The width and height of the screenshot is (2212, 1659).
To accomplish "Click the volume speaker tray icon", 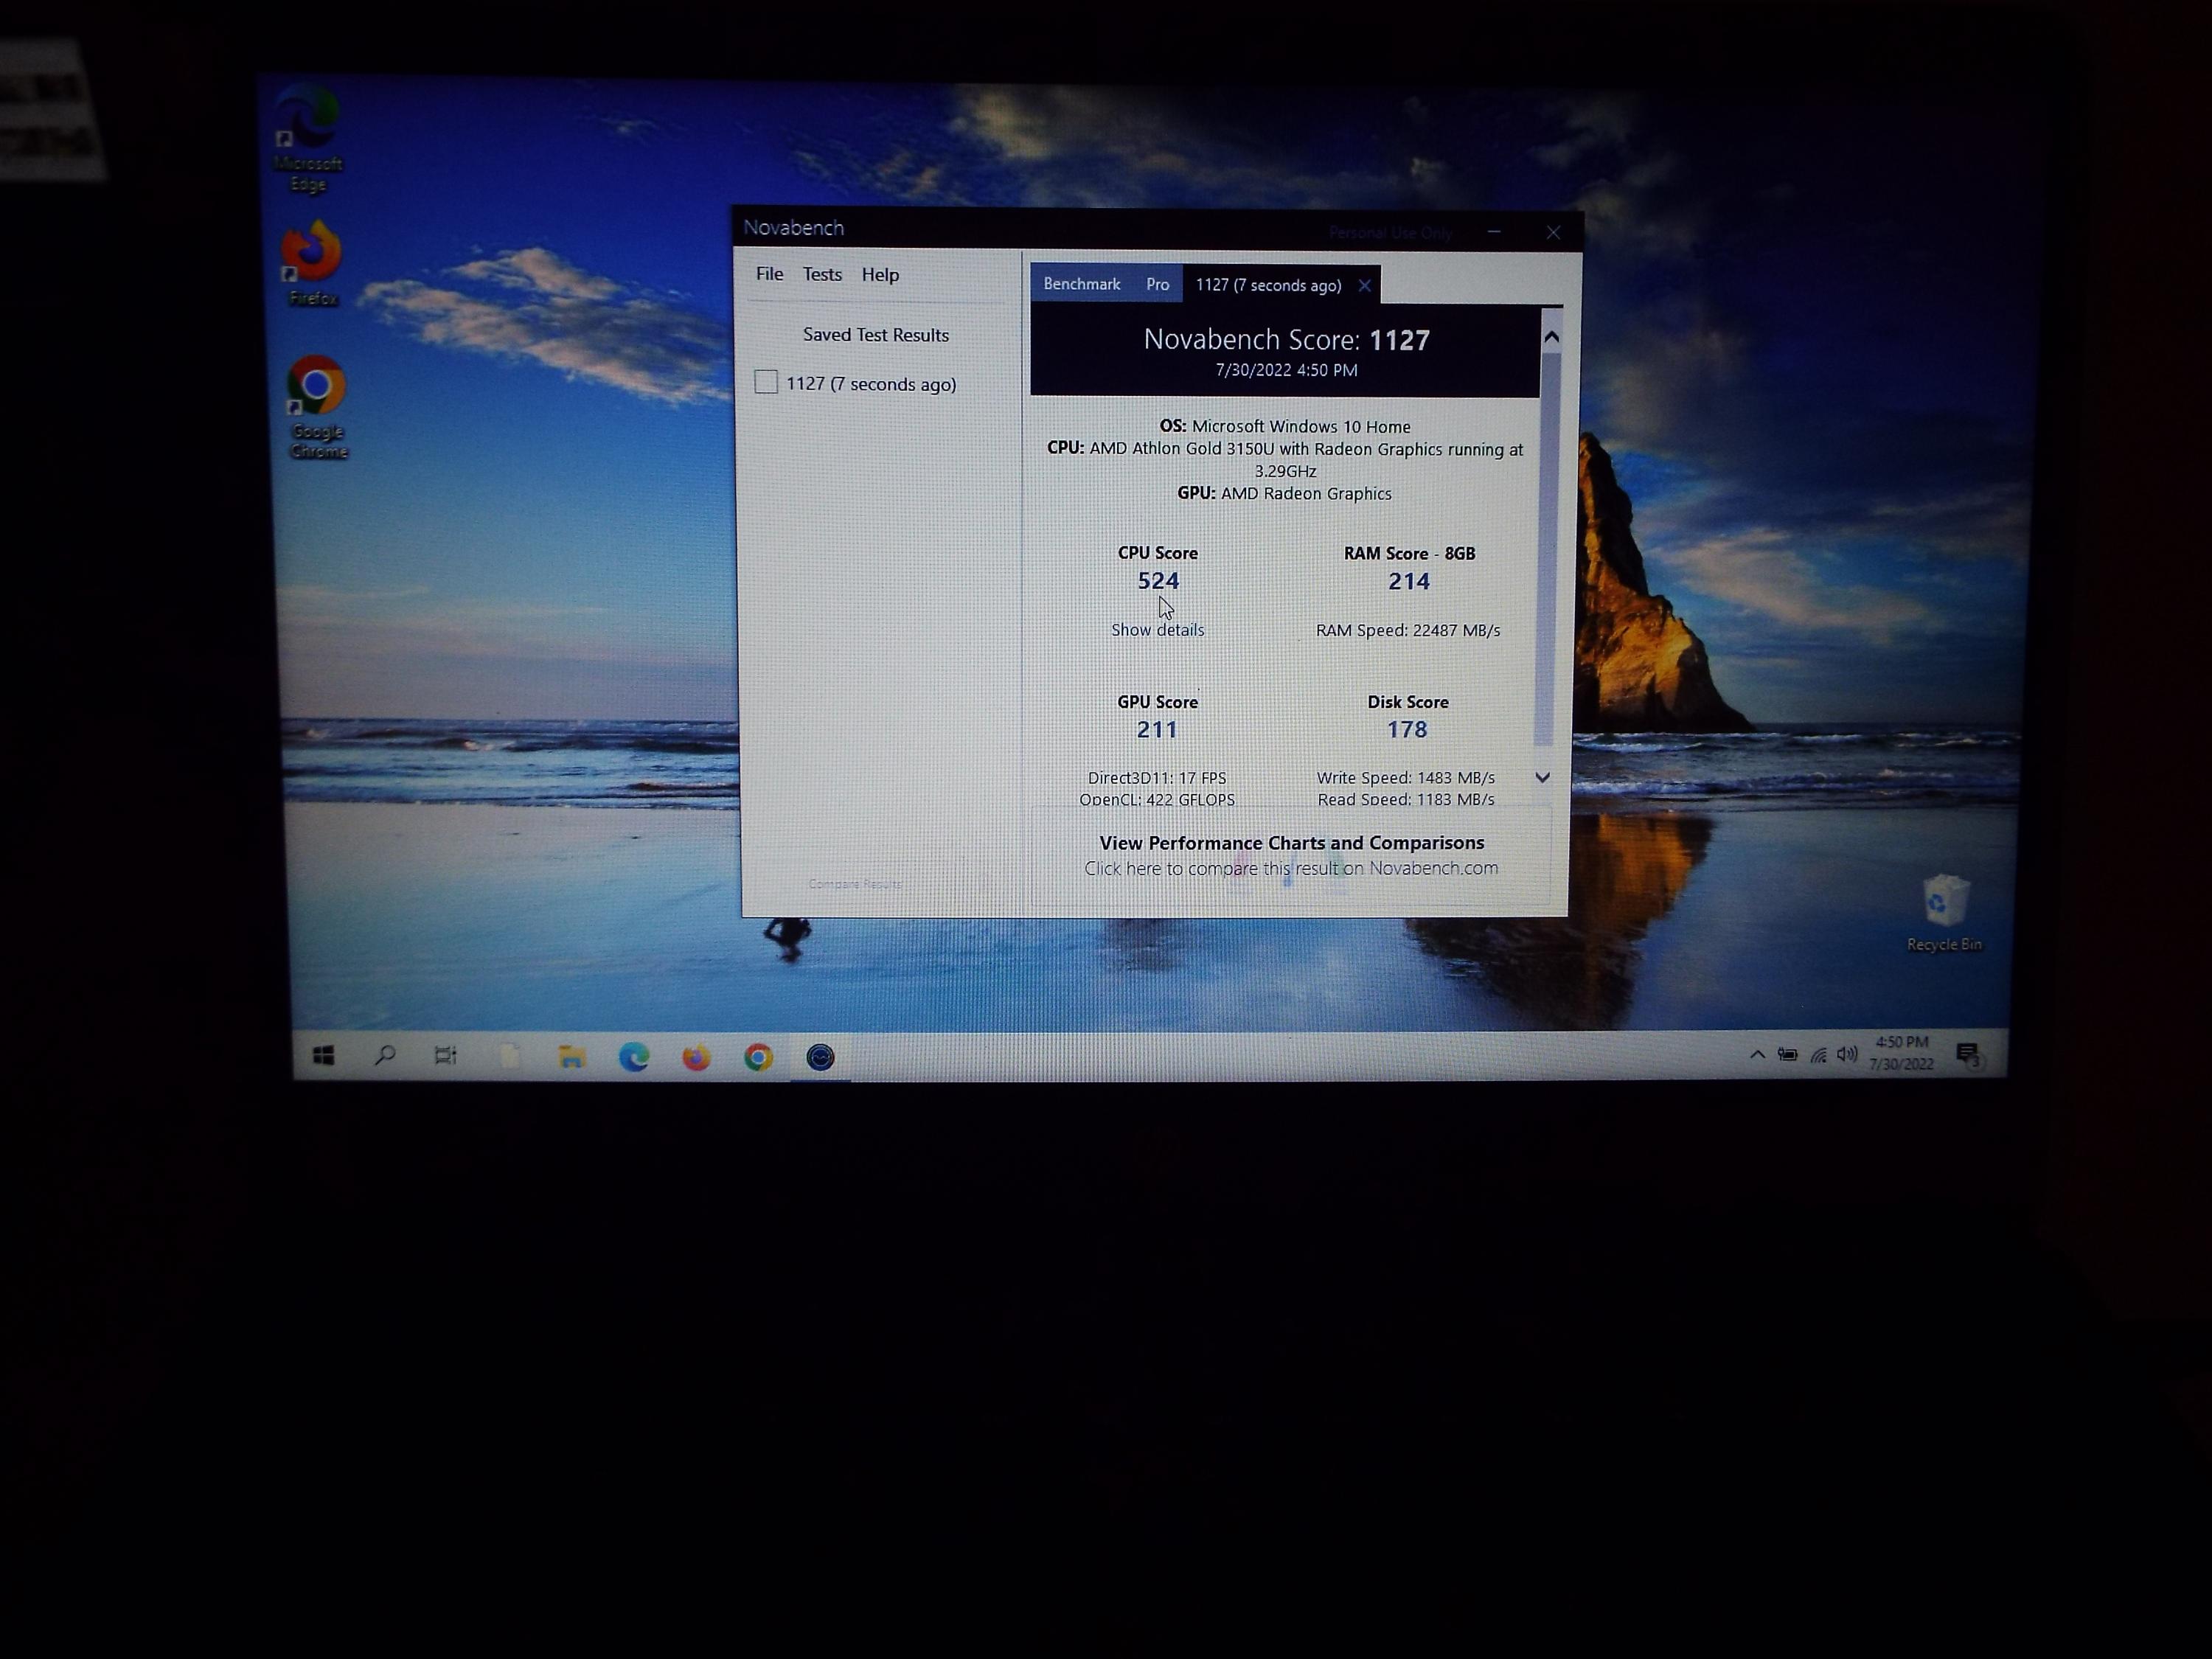I will click(1847, 1055).
